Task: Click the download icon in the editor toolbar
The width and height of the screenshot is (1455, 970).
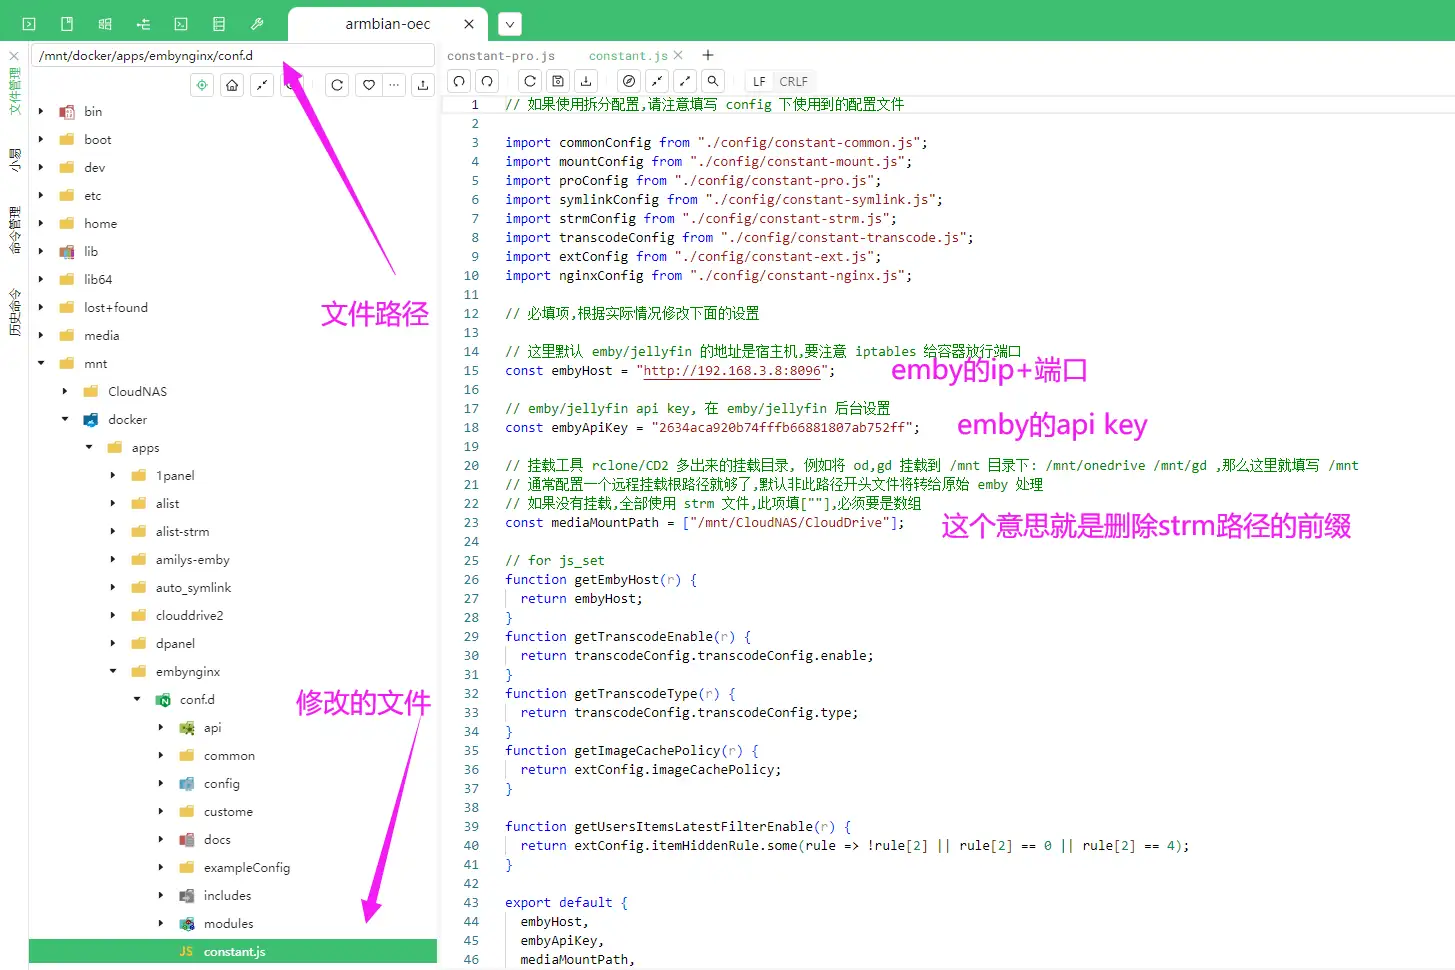Action: (586, 81)
